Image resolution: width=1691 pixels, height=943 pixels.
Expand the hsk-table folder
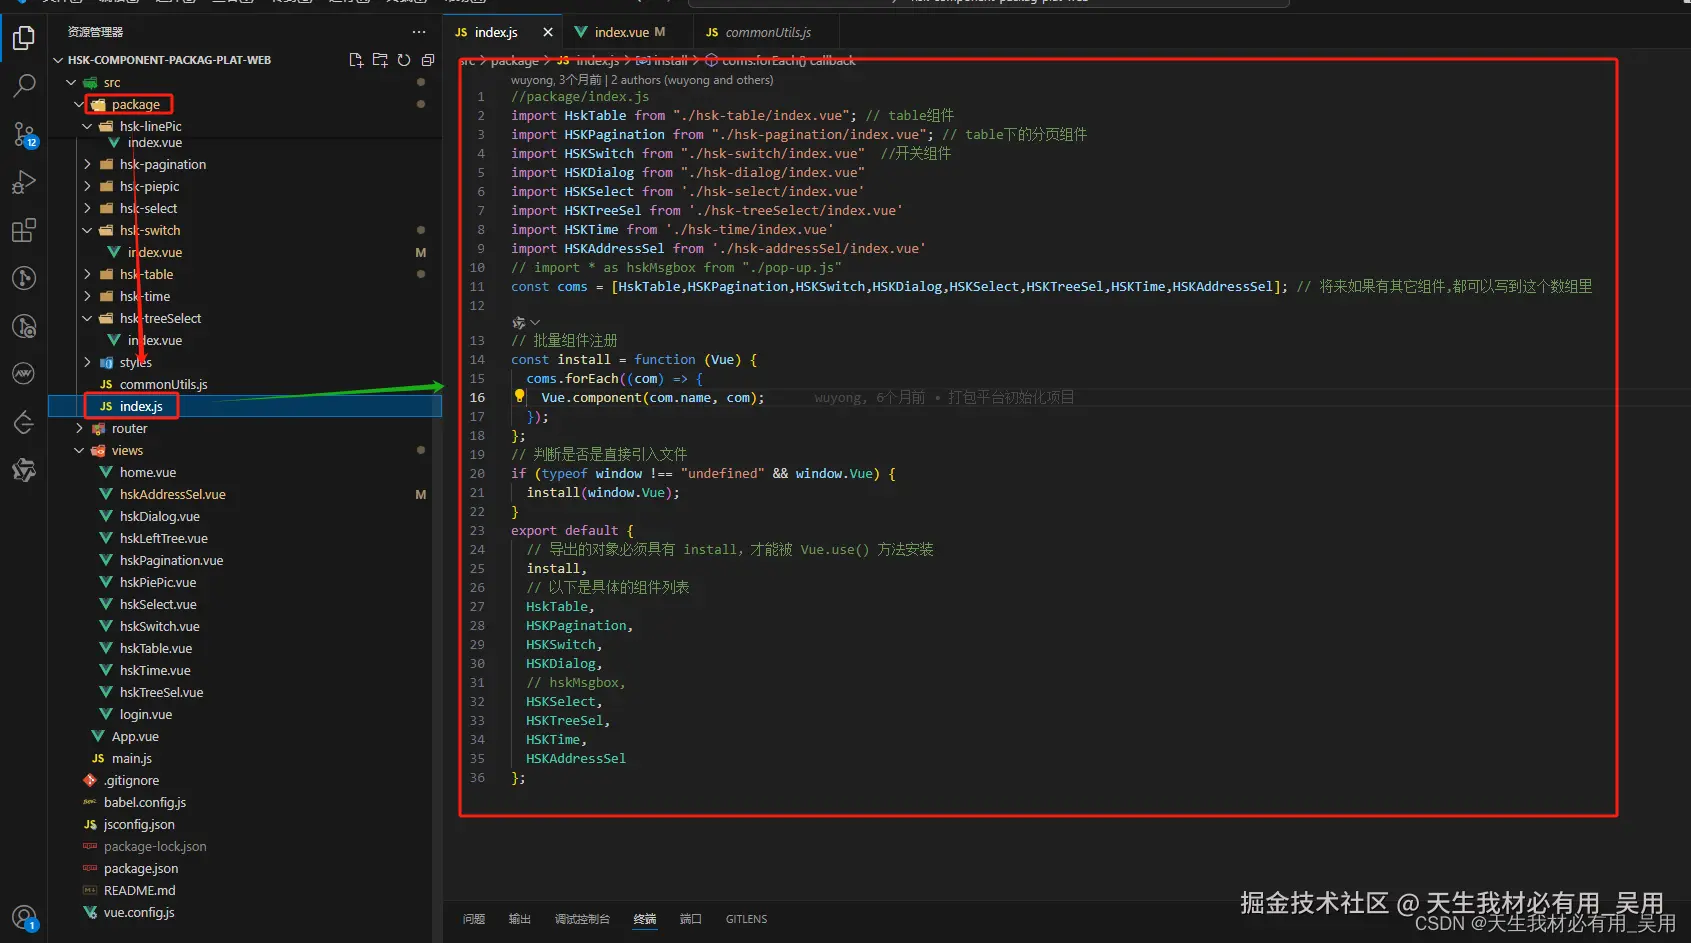[87, 274]
